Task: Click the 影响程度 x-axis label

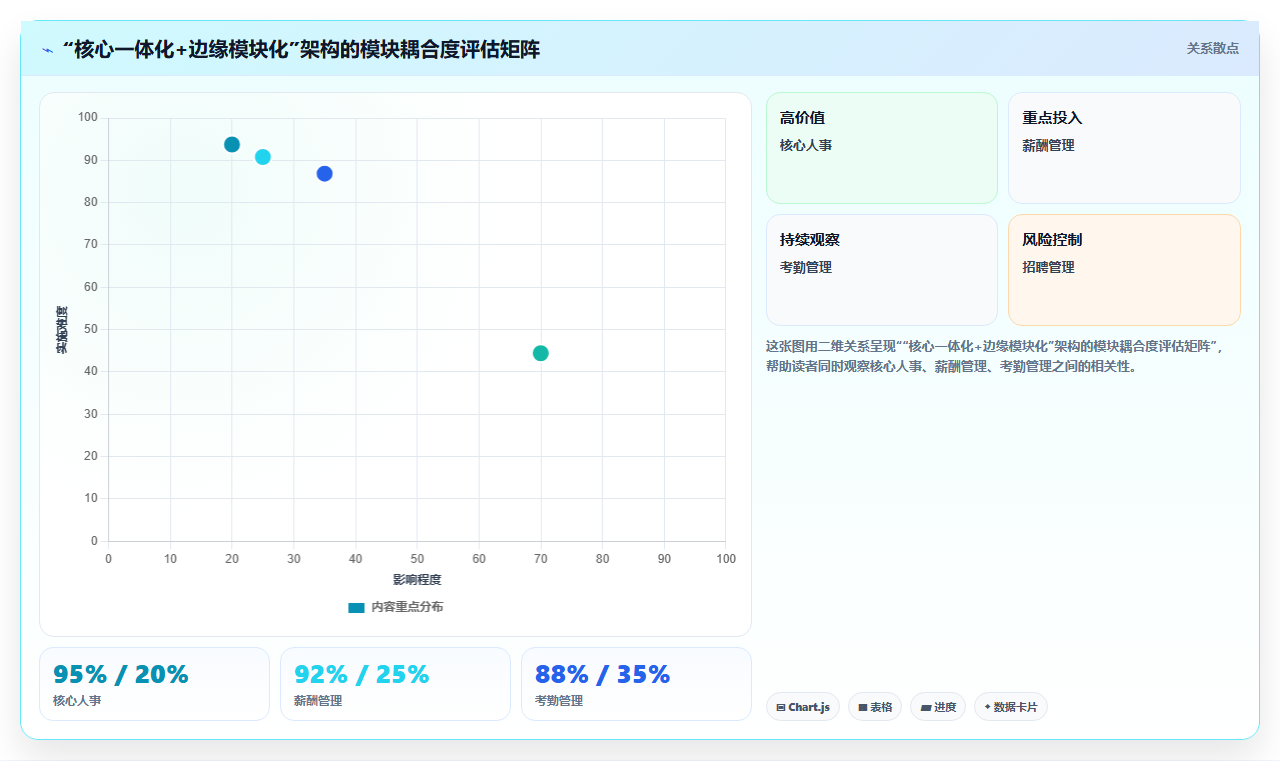Action: (x=417, y=579)
